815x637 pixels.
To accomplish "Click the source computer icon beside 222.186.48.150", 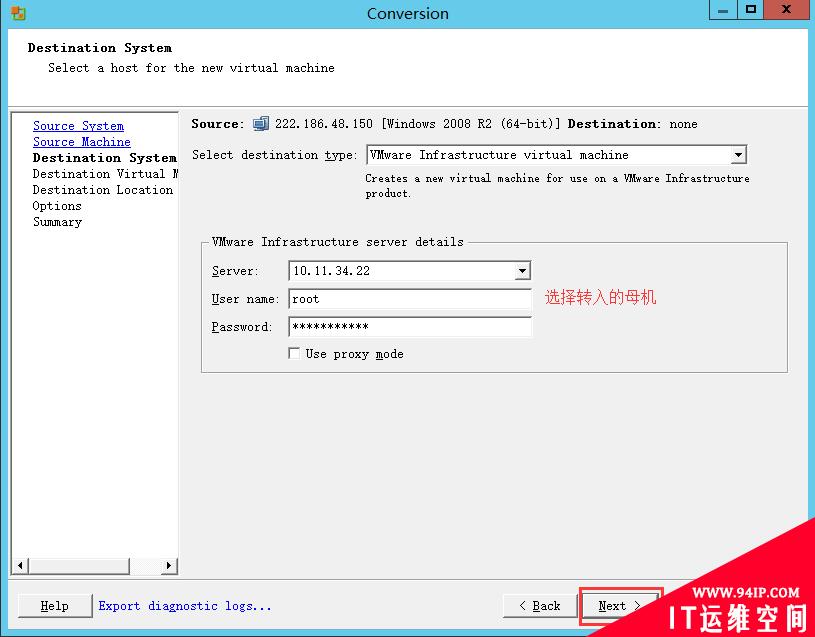I will pos(261,124).
